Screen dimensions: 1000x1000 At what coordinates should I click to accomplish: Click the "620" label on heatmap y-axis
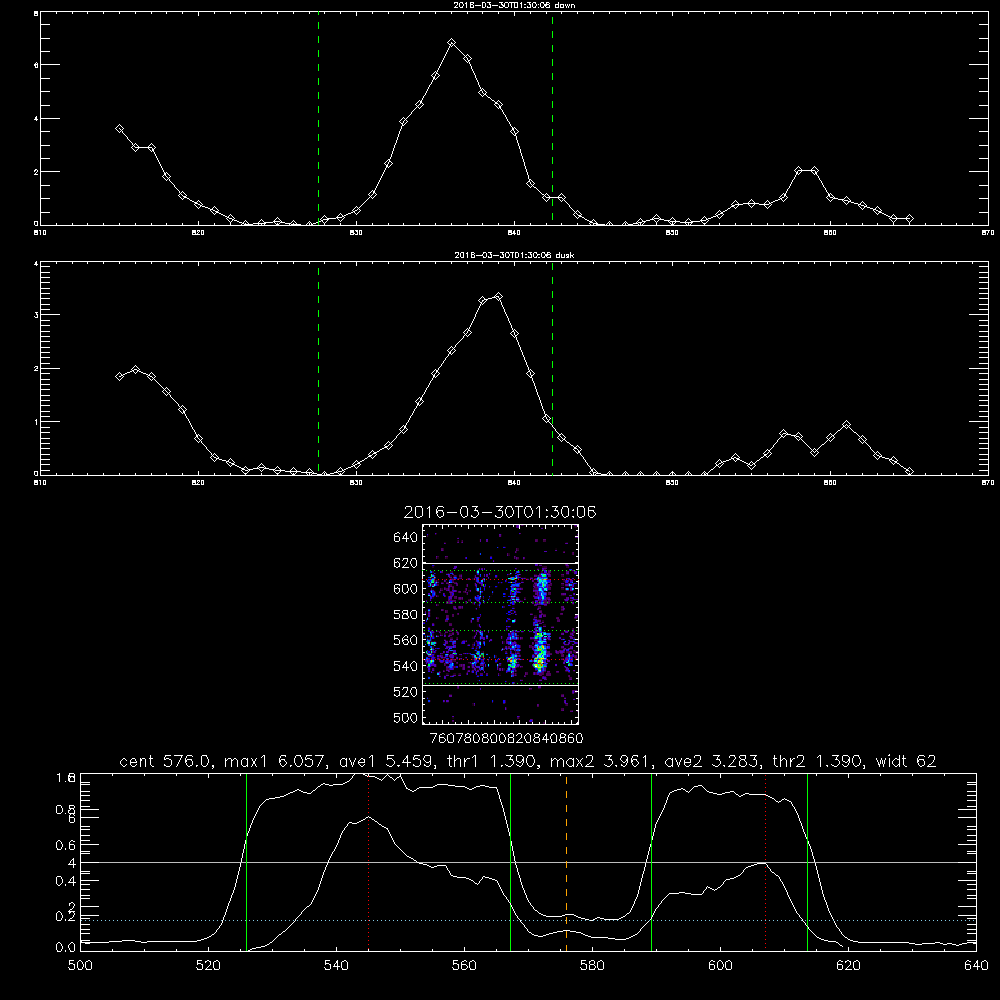406,563
